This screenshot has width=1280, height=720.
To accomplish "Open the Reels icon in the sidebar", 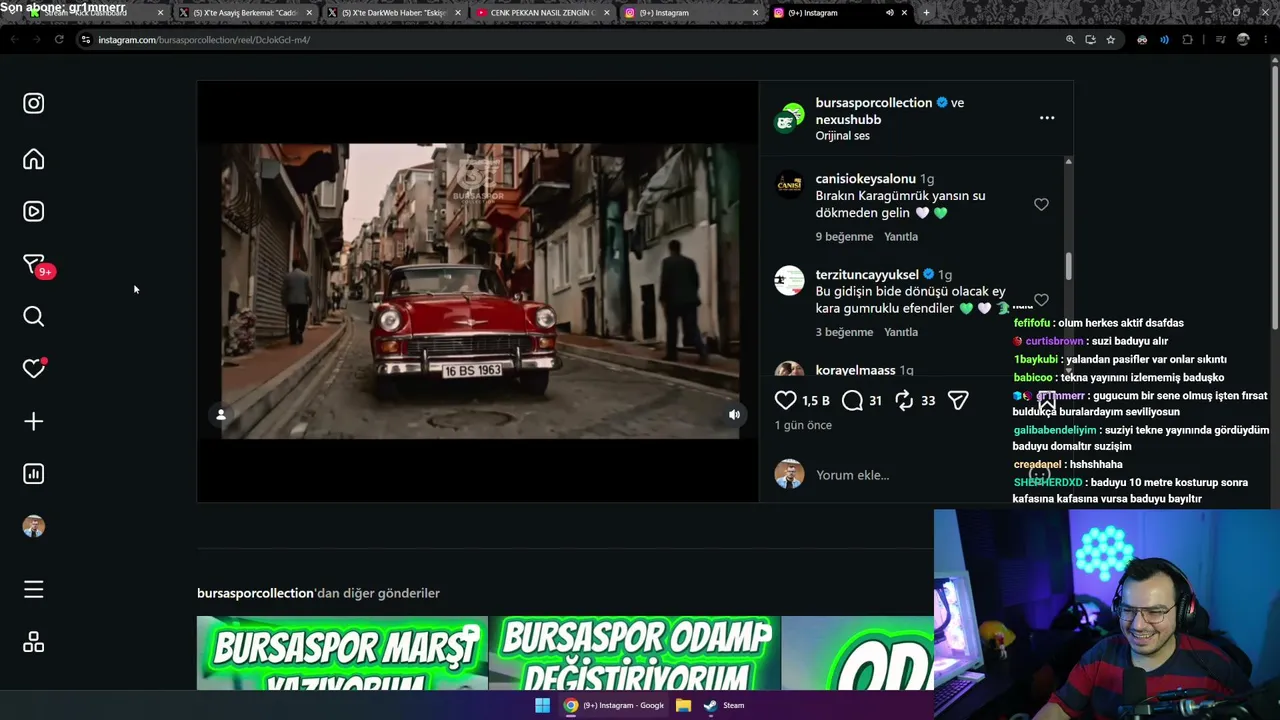I will [x=34, y=211].
